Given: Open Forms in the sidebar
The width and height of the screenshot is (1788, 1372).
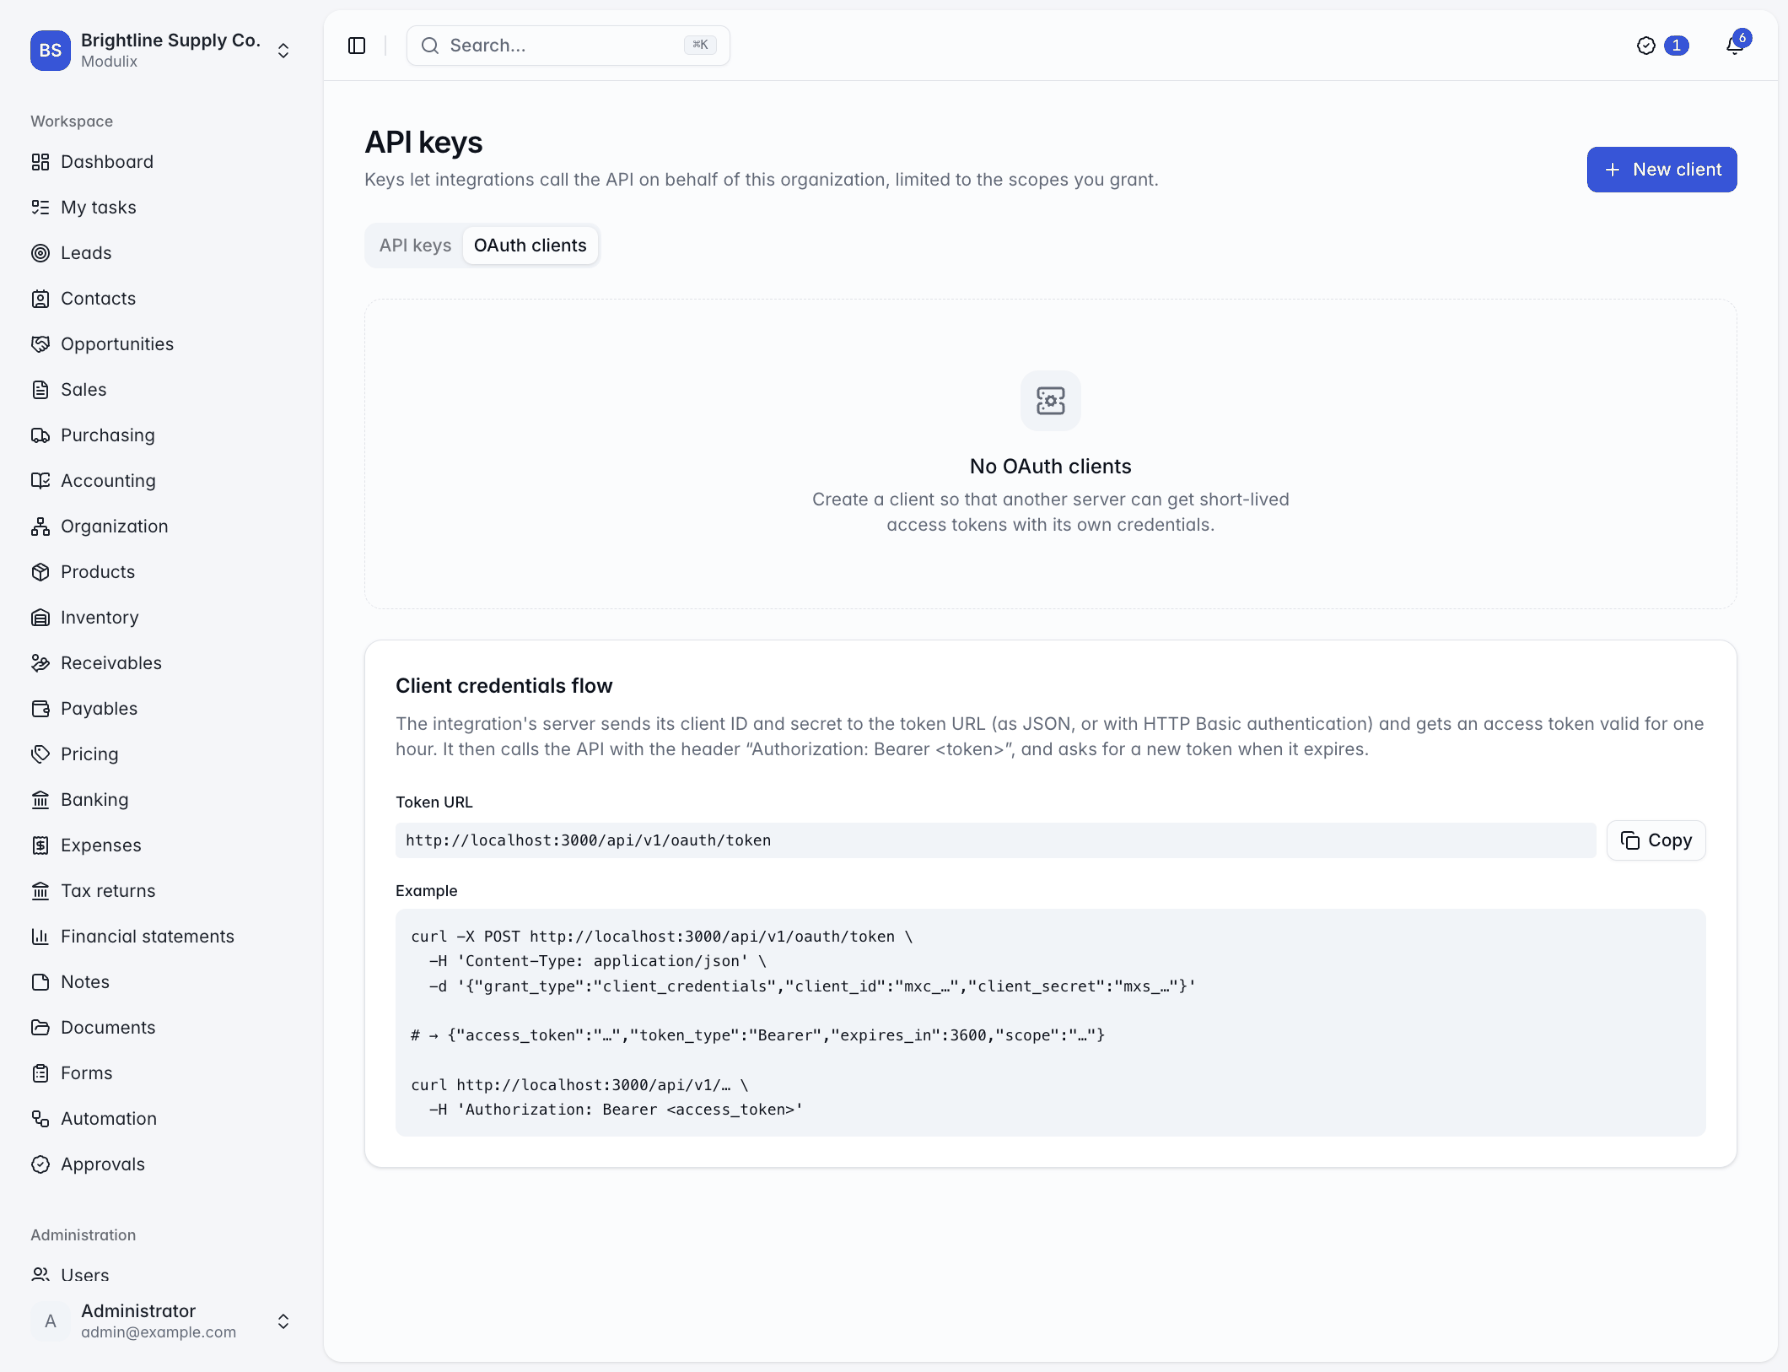Looking at the screenshot, I should 162,1073.
